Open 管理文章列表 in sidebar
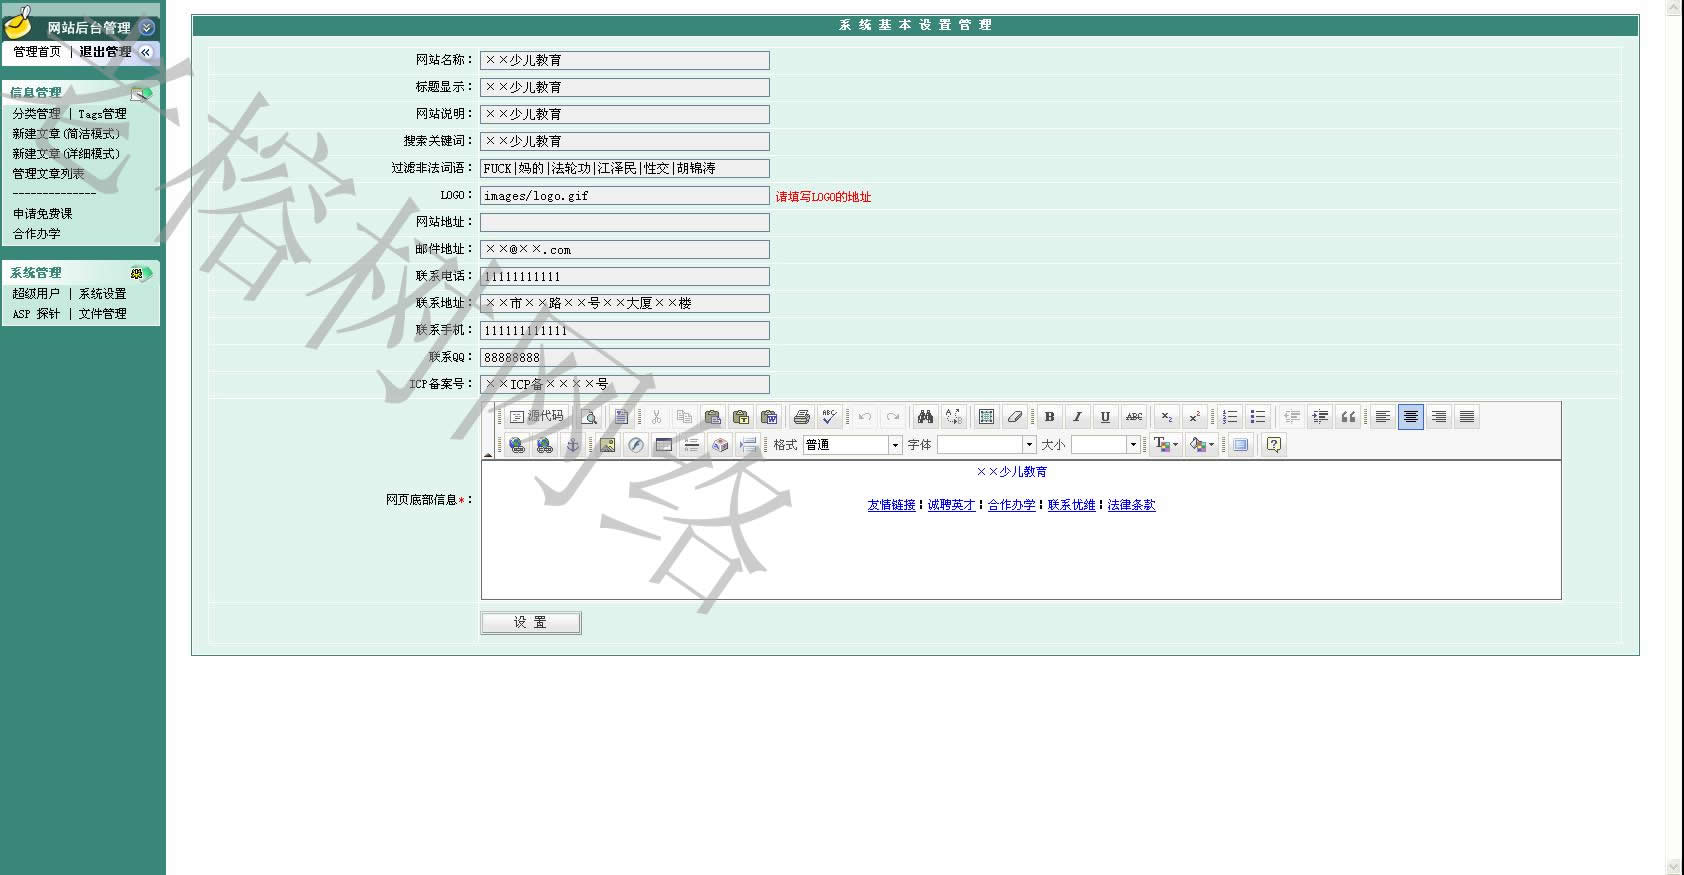This screenshot has height=875, width=1684. [48, 174]
